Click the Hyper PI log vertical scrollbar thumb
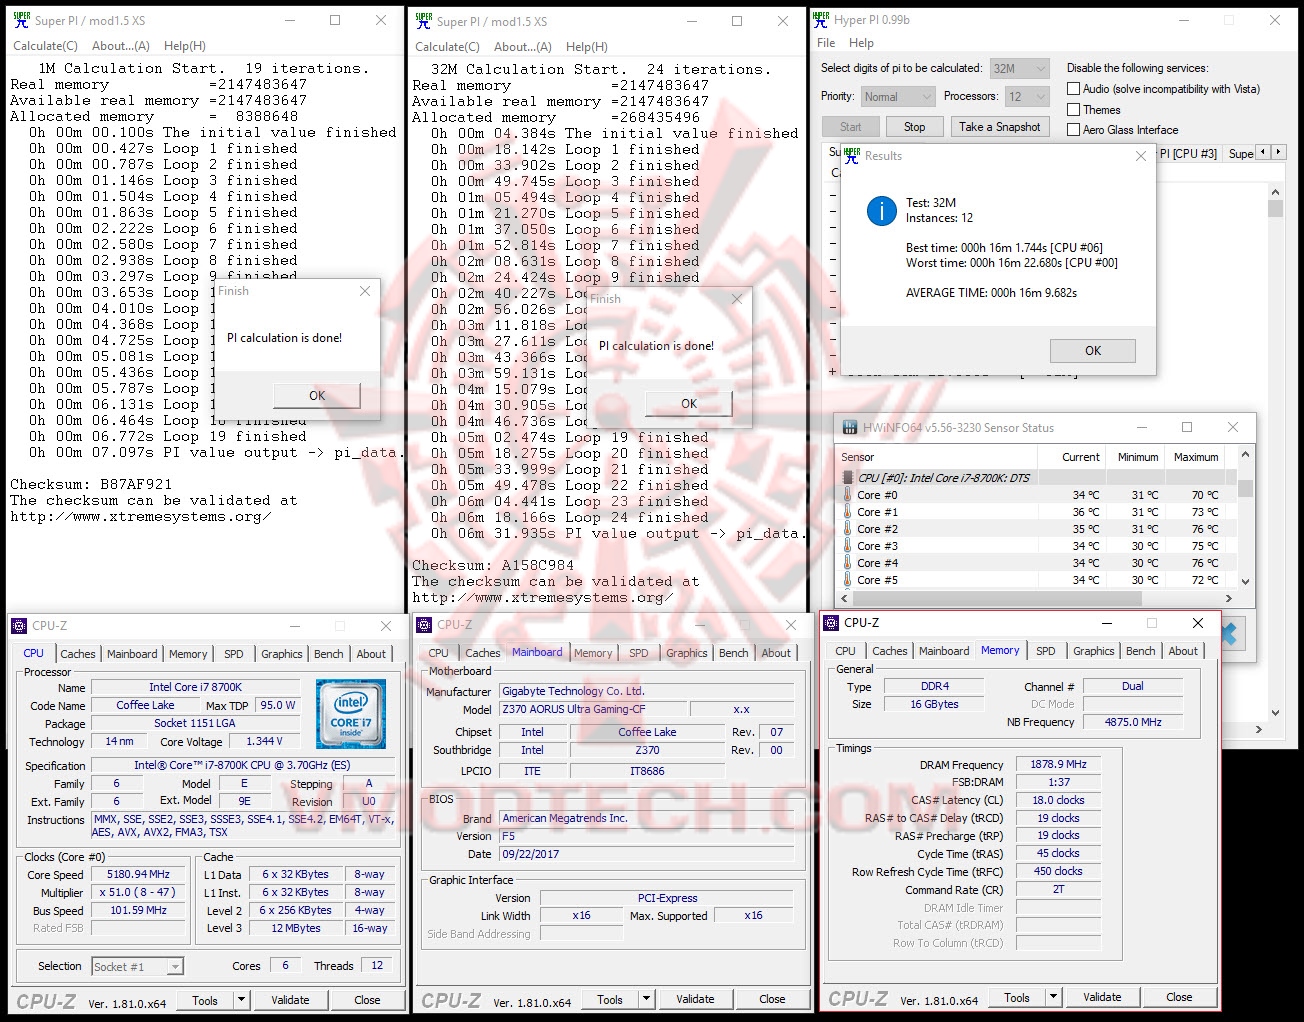The width and height of the screenshot is (1304, 1022). [x=1275, y=208]
